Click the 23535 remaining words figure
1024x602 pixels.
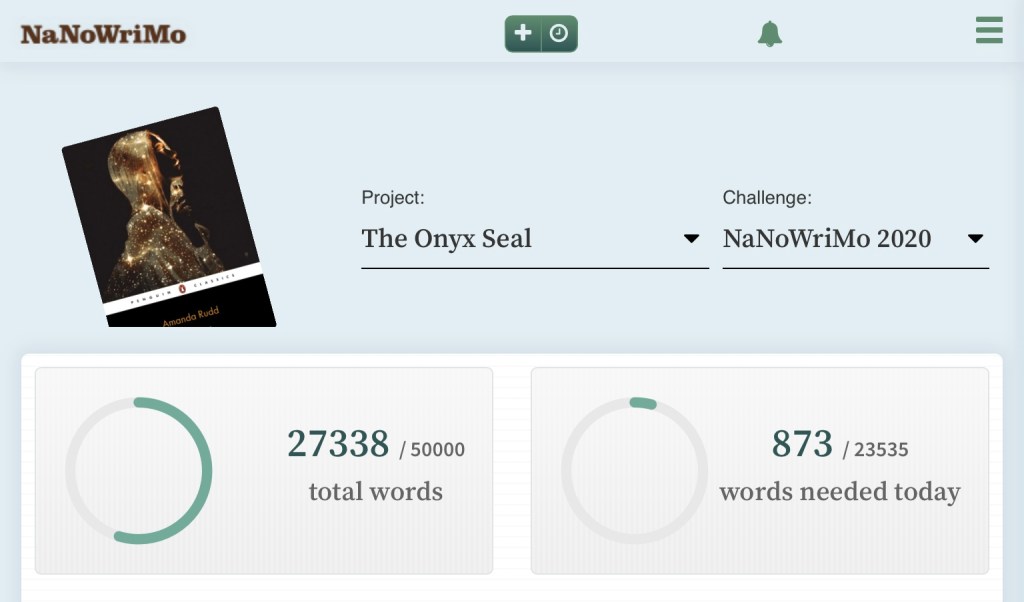pyautogui.click(x=881, y=450)
